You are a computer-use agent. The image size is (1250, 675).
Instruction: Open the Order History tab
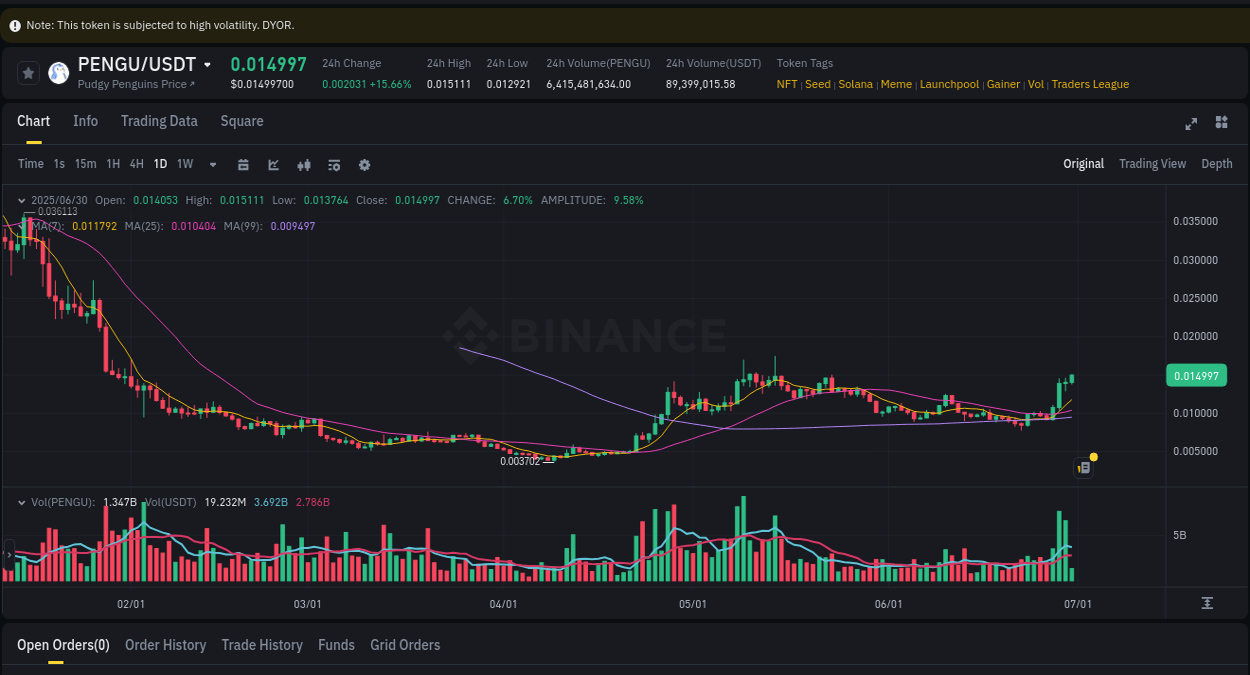point(165,645)
